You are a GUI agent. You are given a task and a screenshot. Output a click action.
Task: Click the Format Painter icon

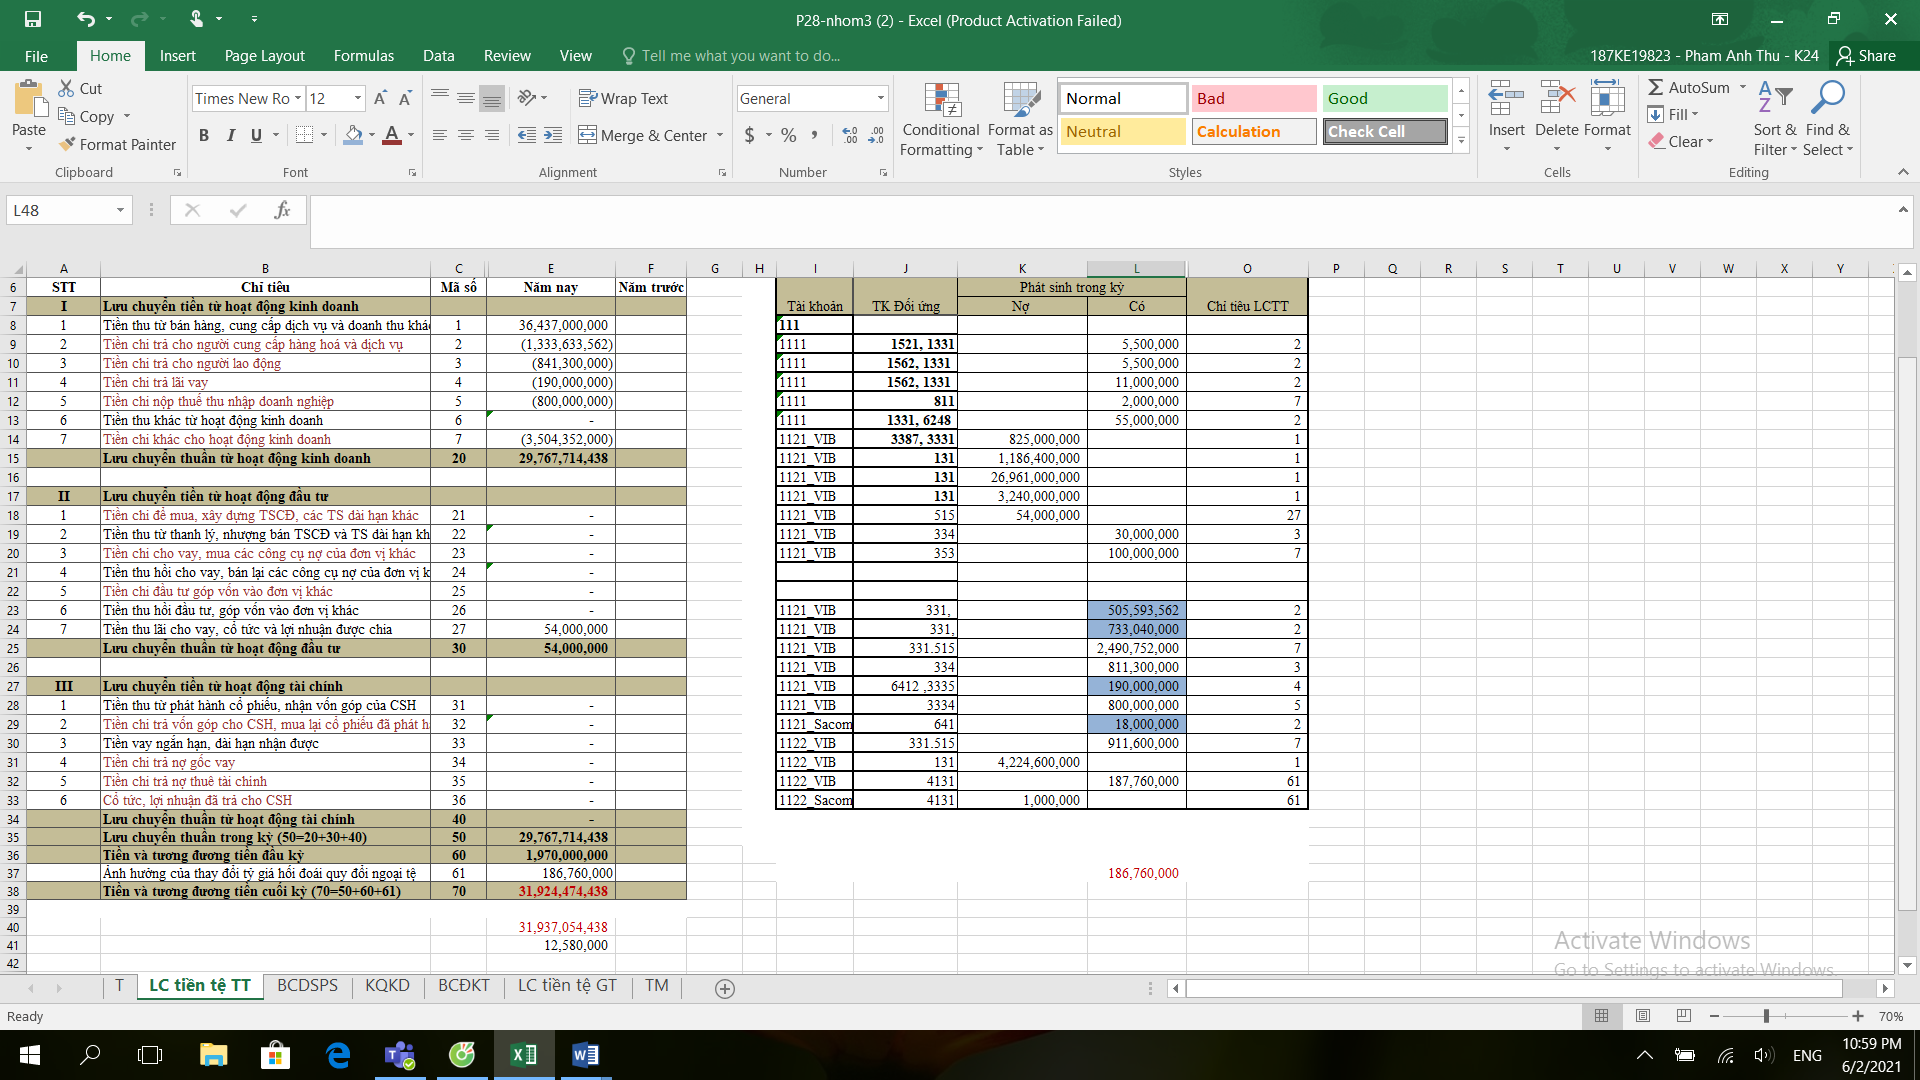[x=68, y=145]
